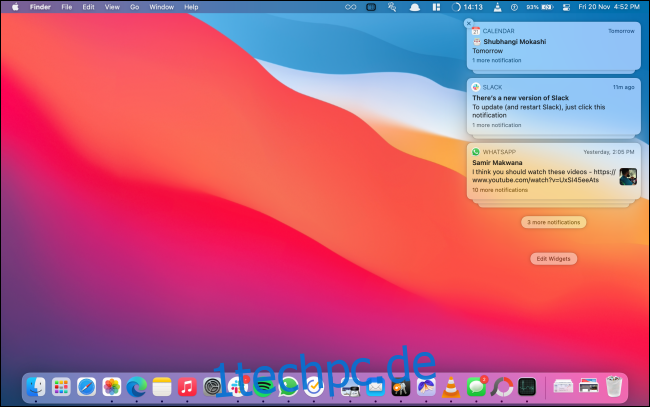Open the View menu
This screenshot has width=650, height=407.
[112, 7]
